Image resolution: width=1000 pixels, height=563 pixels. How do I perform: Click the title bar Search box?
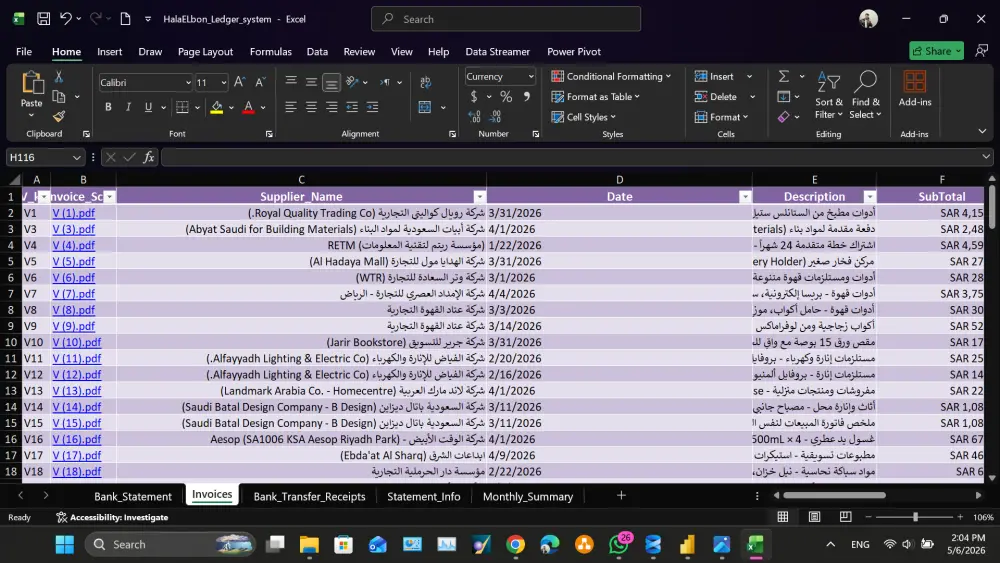506,19
